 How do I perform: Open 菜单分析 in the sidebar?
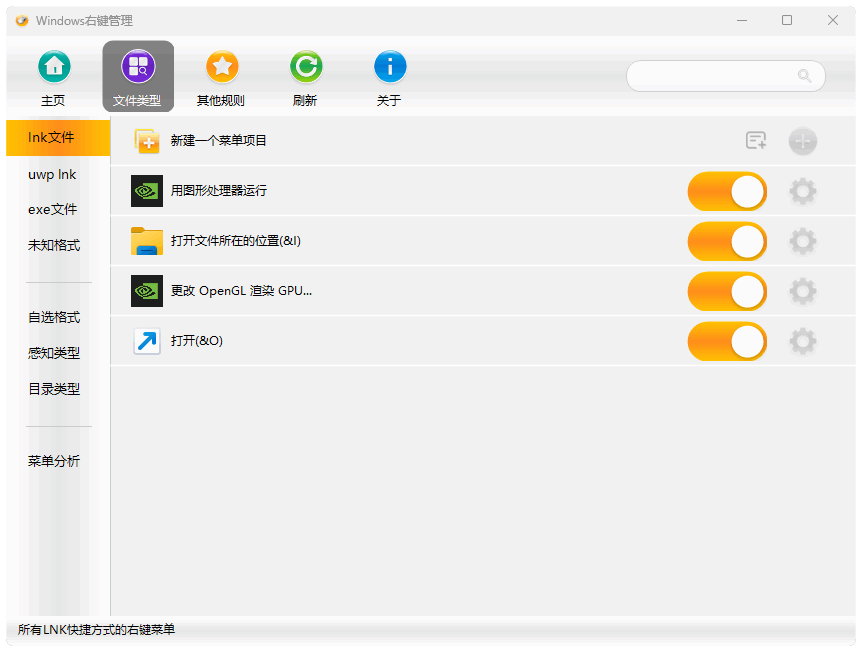coord(54,461)
